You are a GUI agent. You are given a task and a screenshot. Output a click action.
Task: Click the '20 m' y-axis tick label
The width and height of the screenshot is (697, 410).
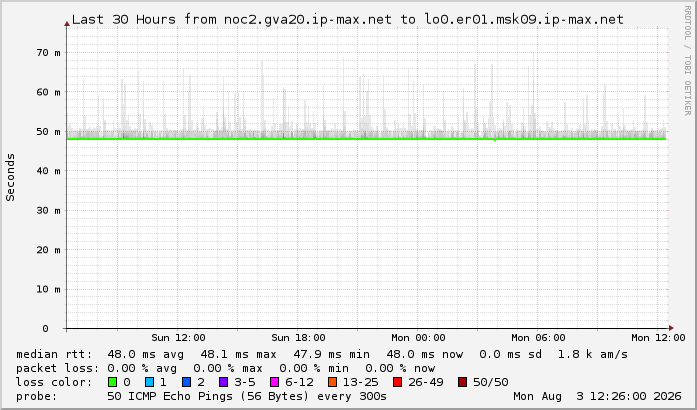(48, 250)
